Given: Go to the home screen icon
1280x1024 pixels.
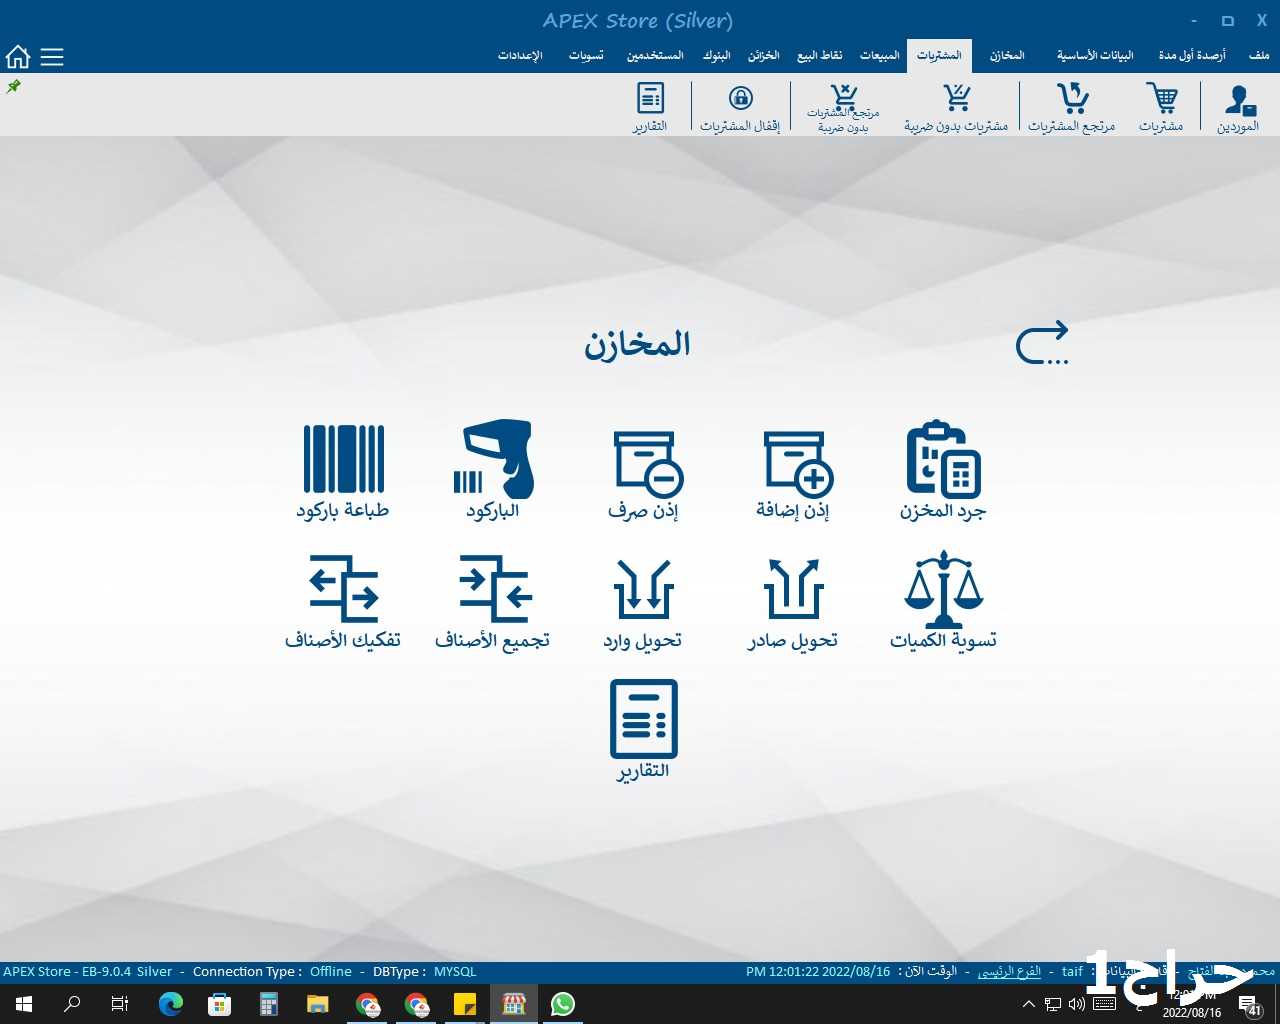Looking at the screenshot, I should [x=18, y=57].
